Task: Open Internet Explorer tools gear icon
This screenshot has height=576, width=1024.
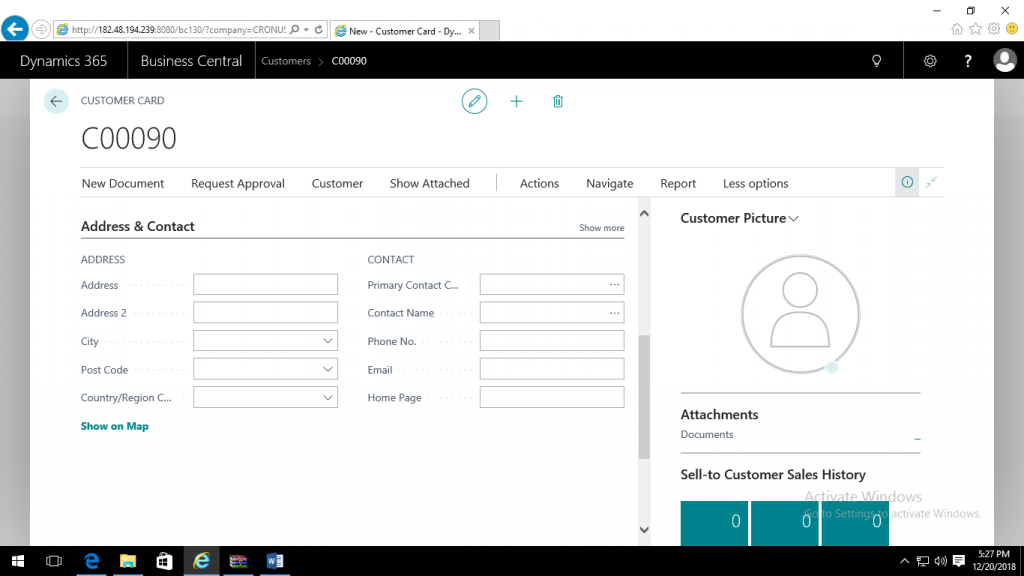Action: click(993, 29)
